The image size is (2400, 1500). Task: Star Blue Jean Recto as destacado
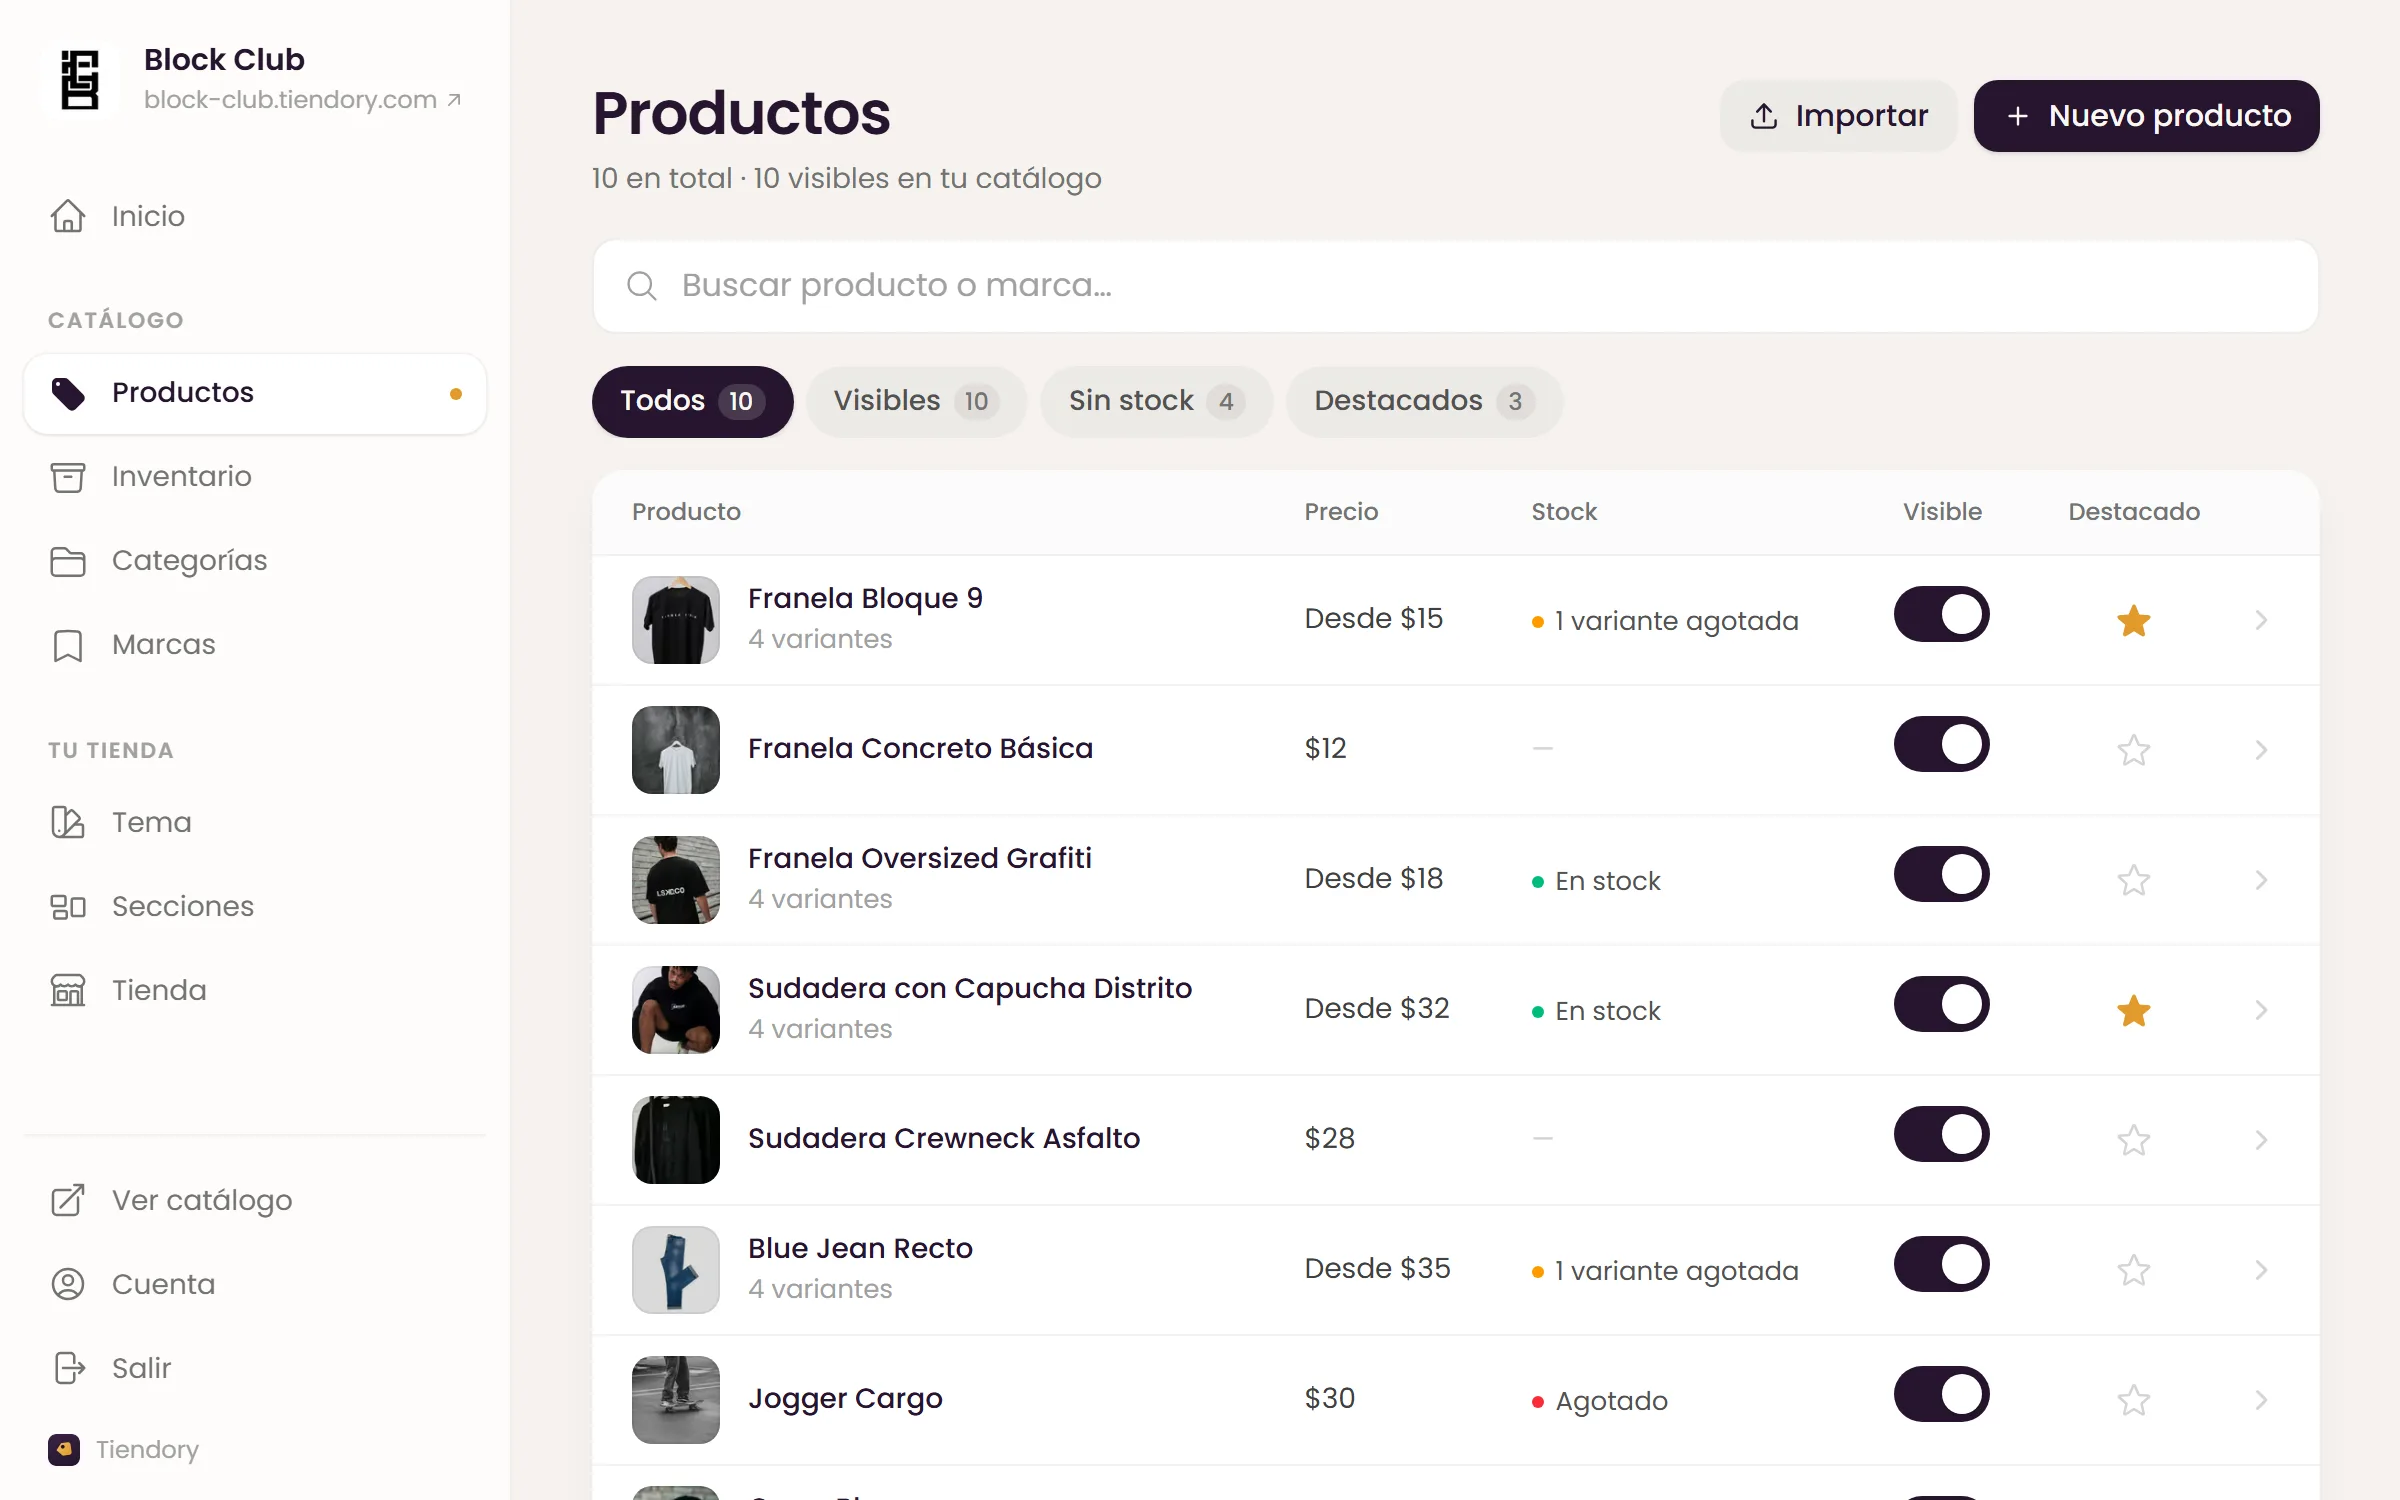(x=2134, y=1270)
